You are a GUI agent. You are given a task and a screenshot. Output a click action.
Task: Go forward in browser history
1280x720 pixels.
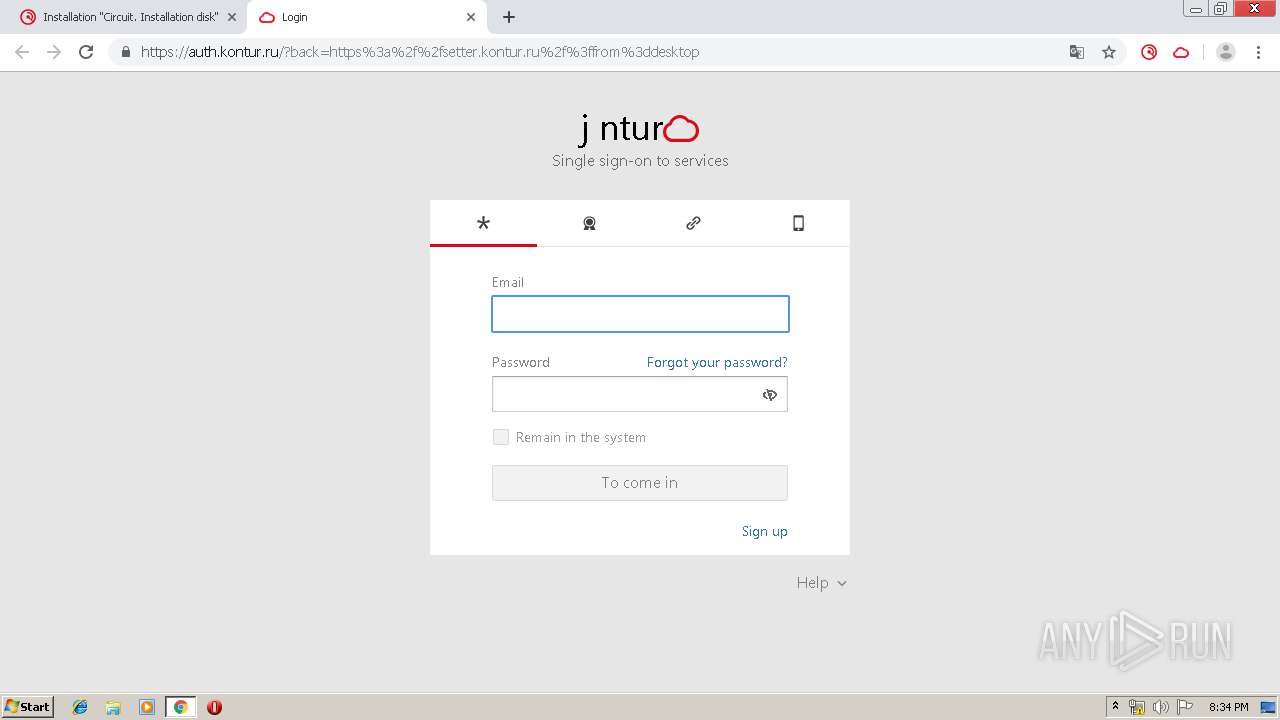point(54,52)
